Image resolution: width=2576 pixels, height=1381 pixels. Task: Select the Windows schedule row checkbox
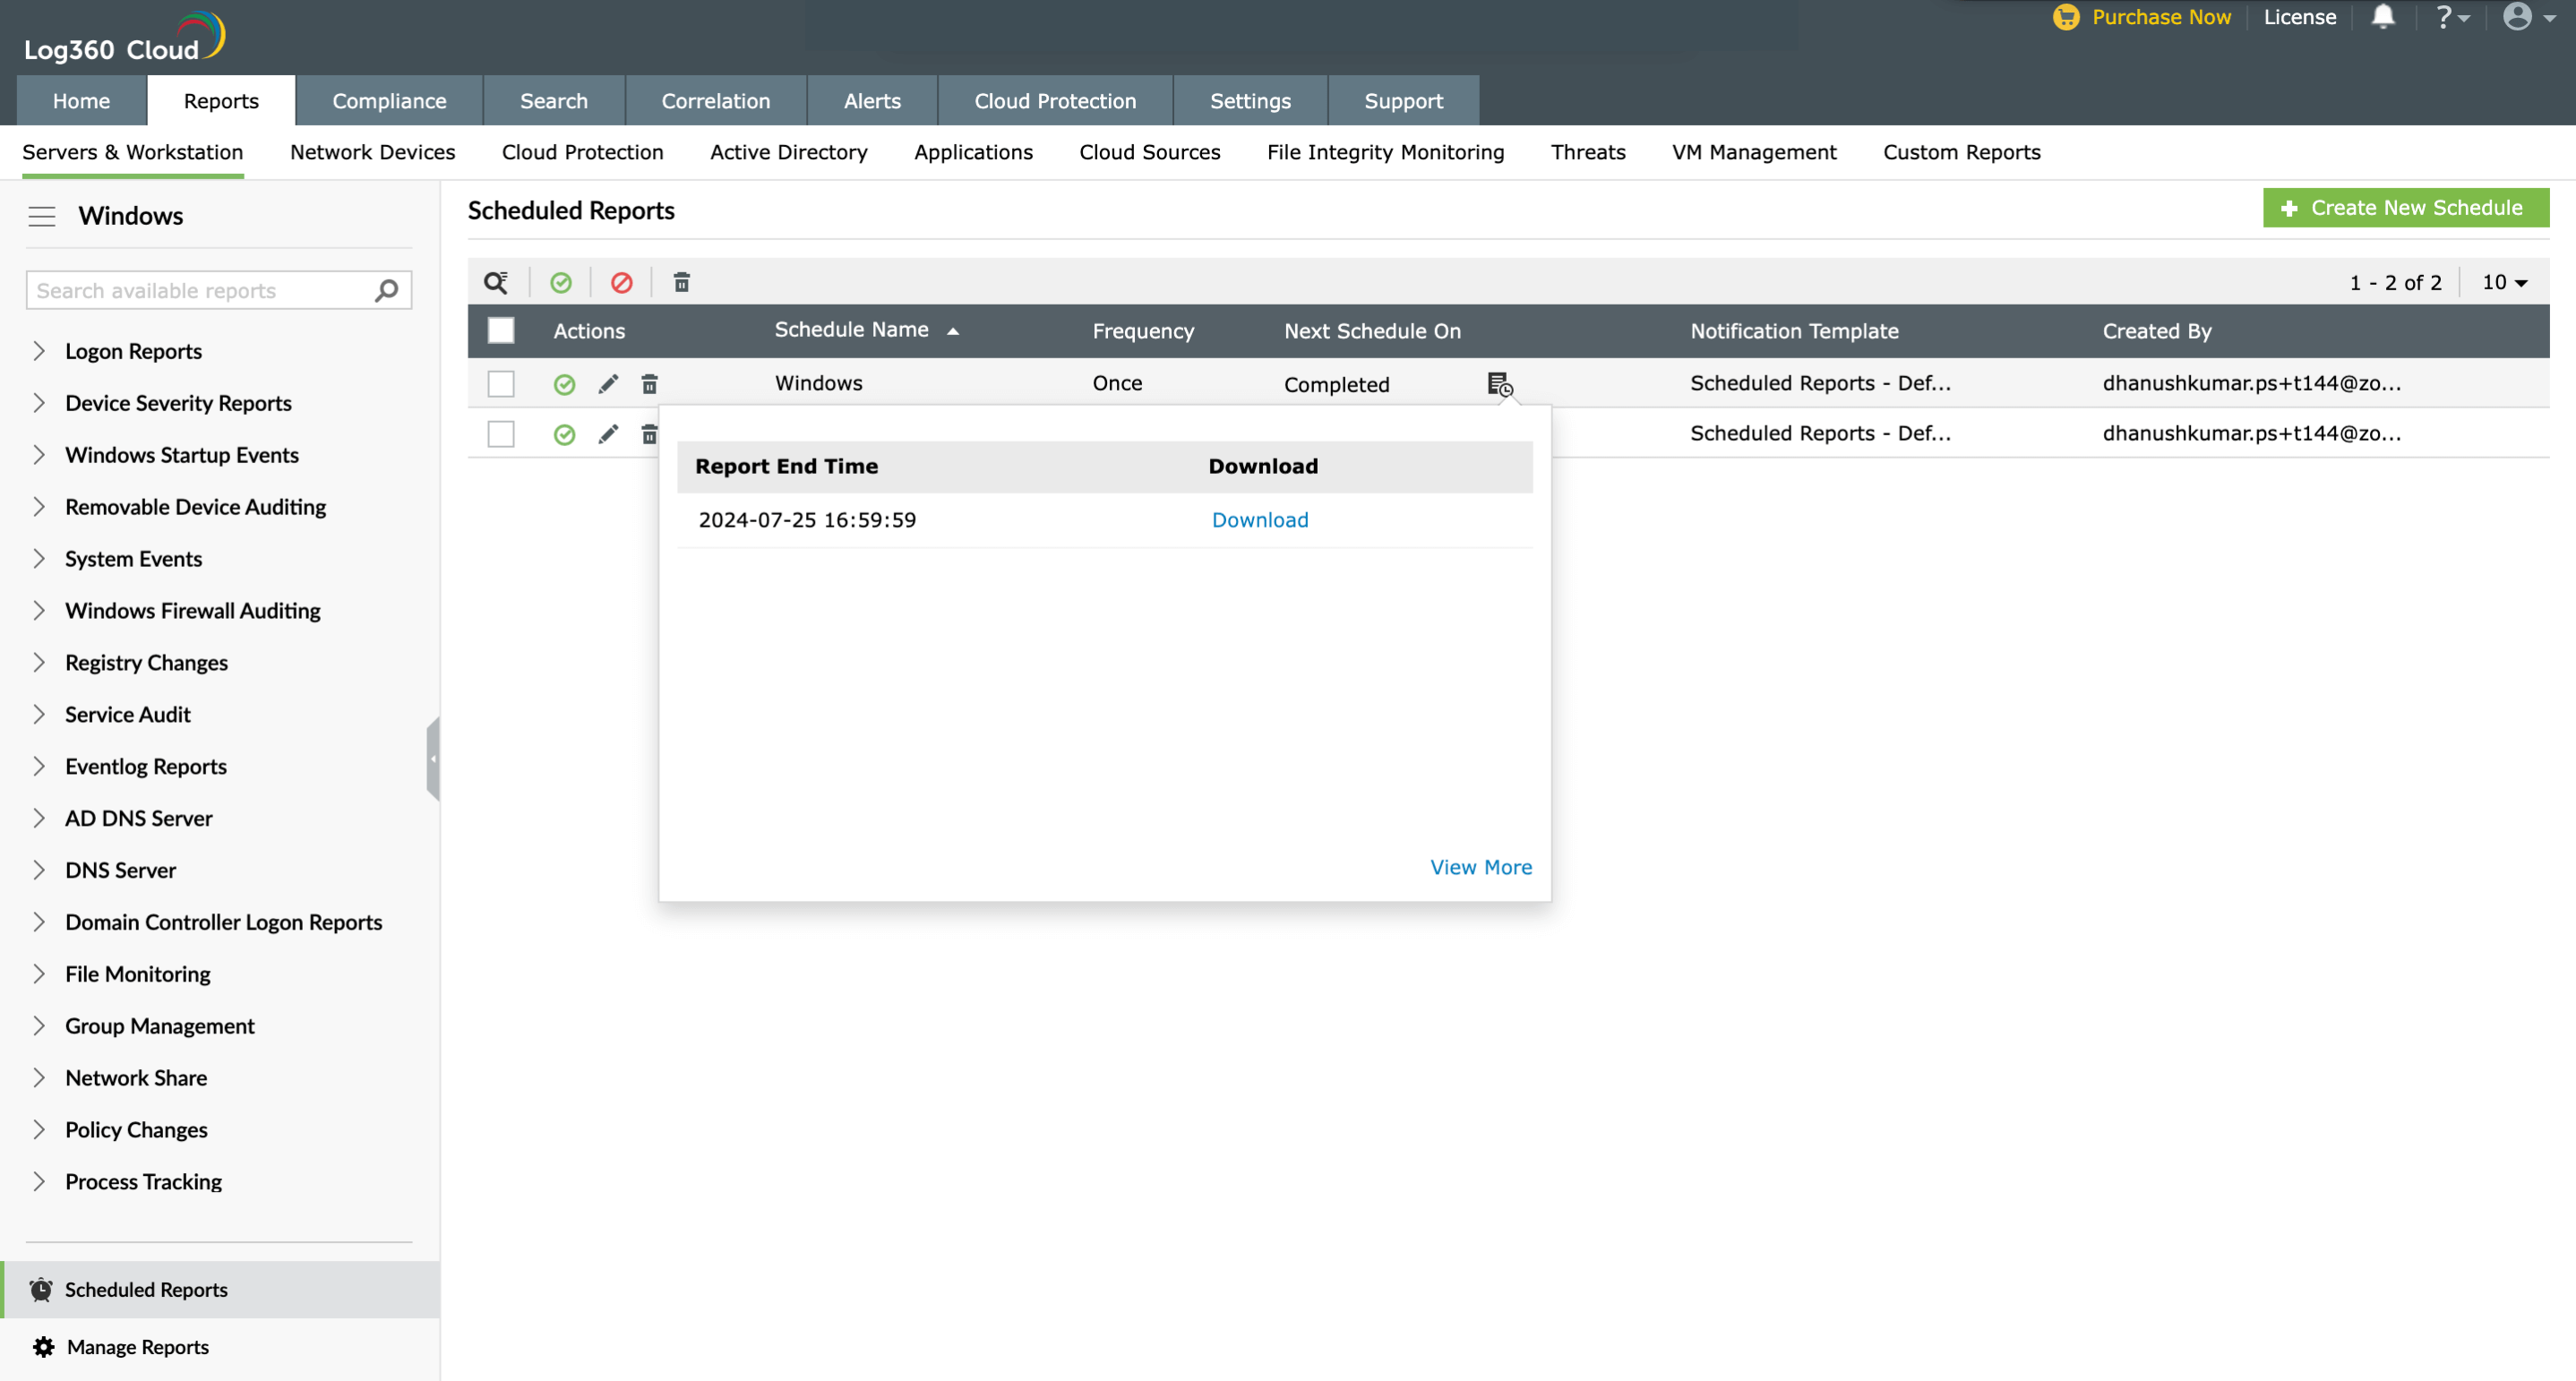pos(501,384)
